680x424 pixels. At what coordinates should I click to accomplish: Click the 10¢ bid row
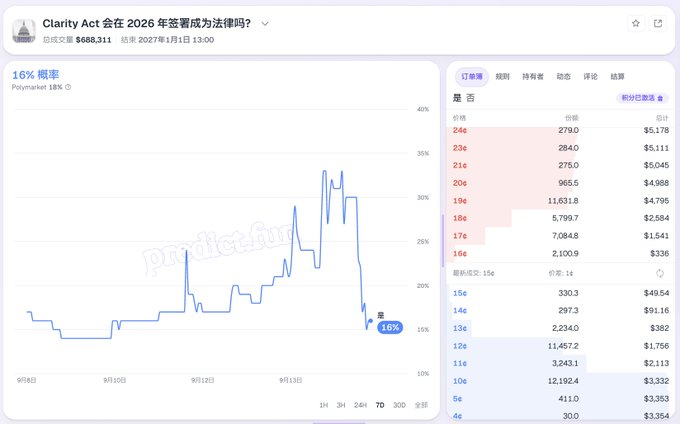tap(560, 381)
